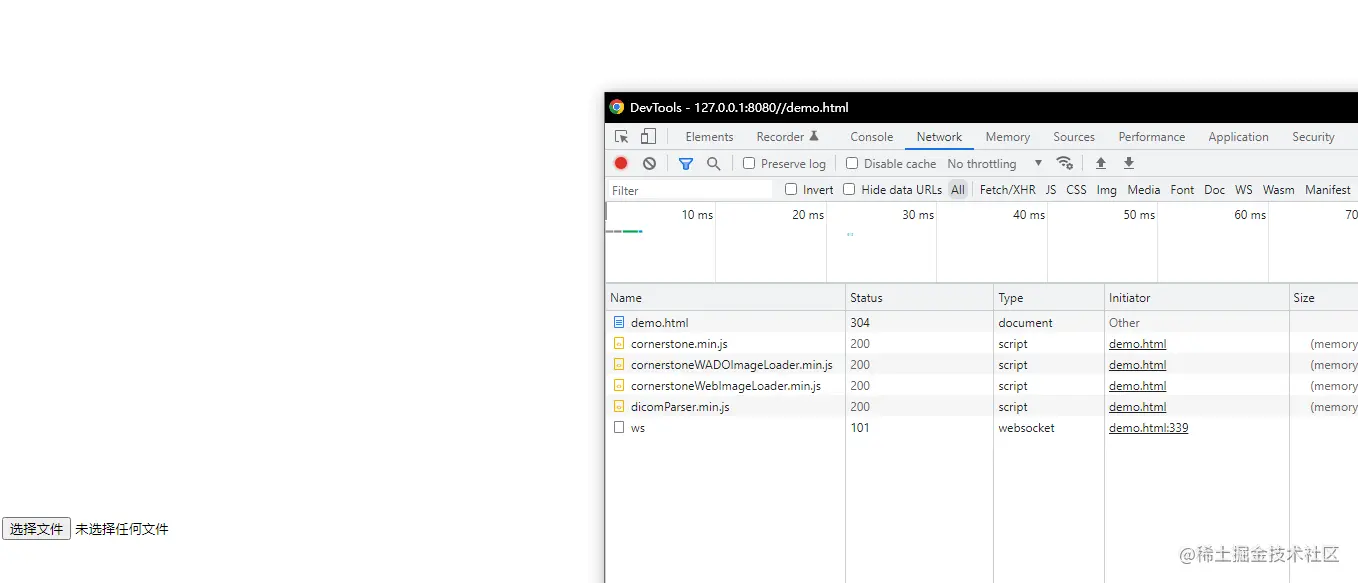Export HAR file download icon

pyautogui.click(x=1129, y=163)
